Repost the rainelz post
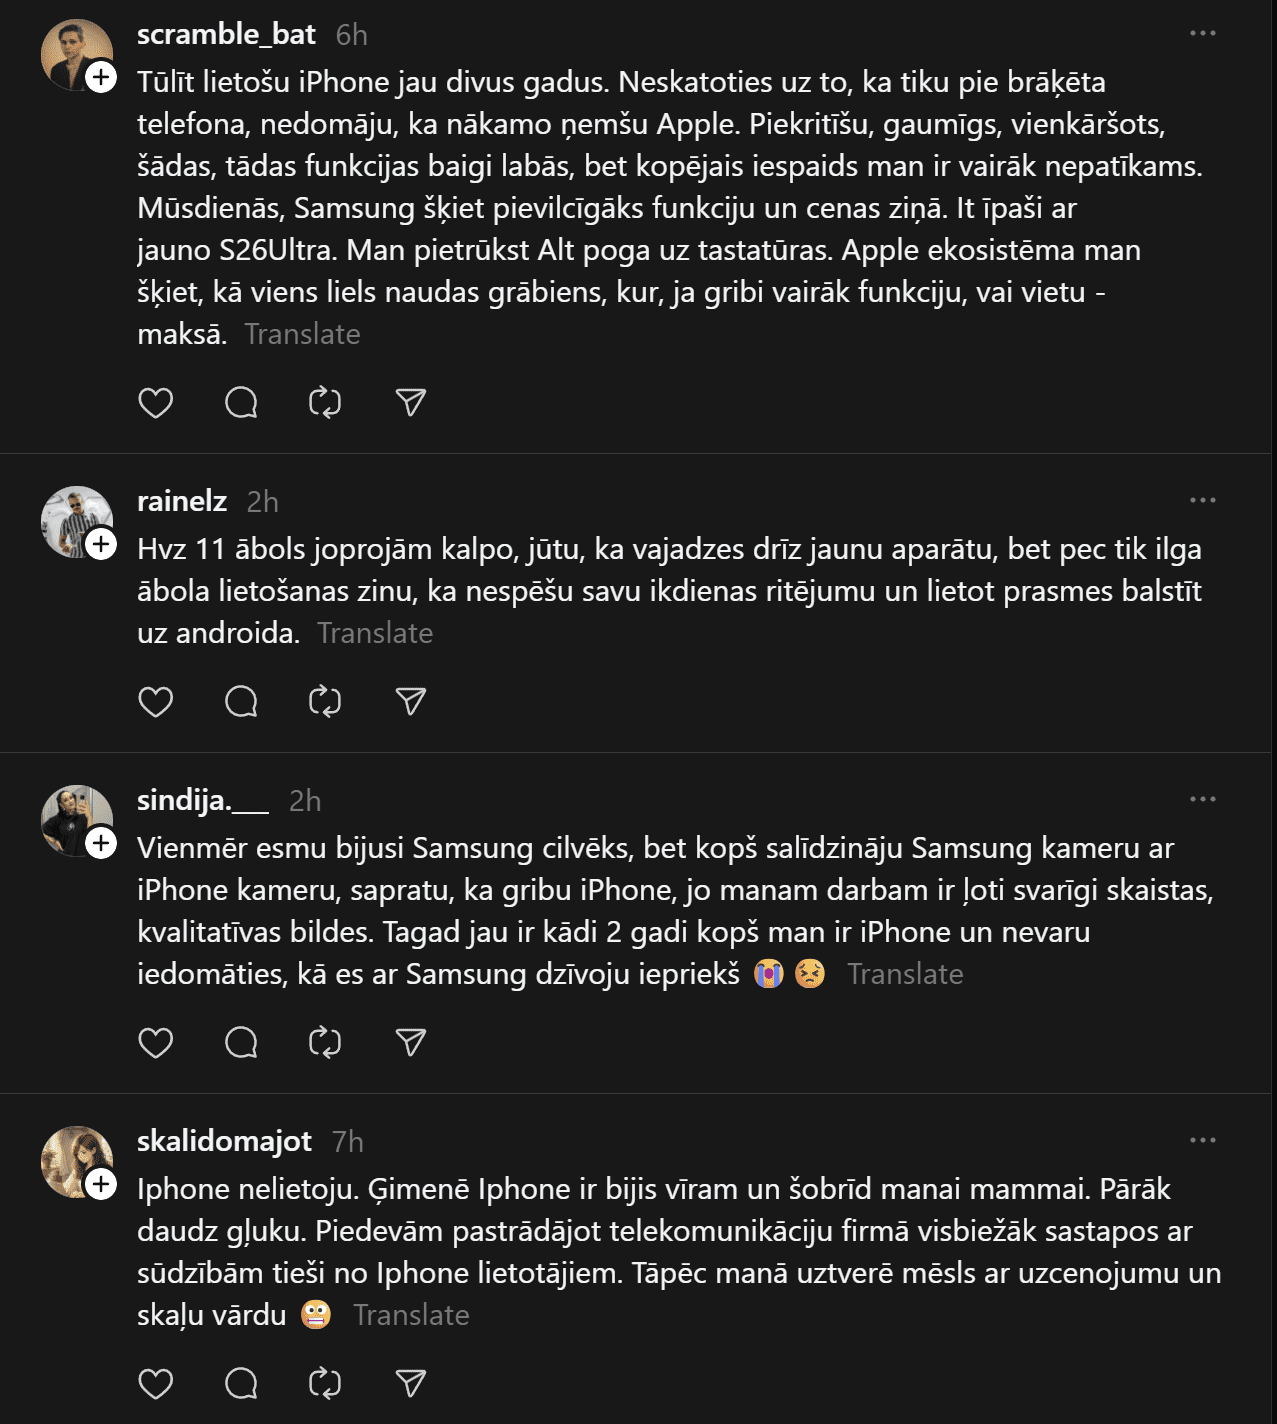1277x1424 pixels. point(325,702)
